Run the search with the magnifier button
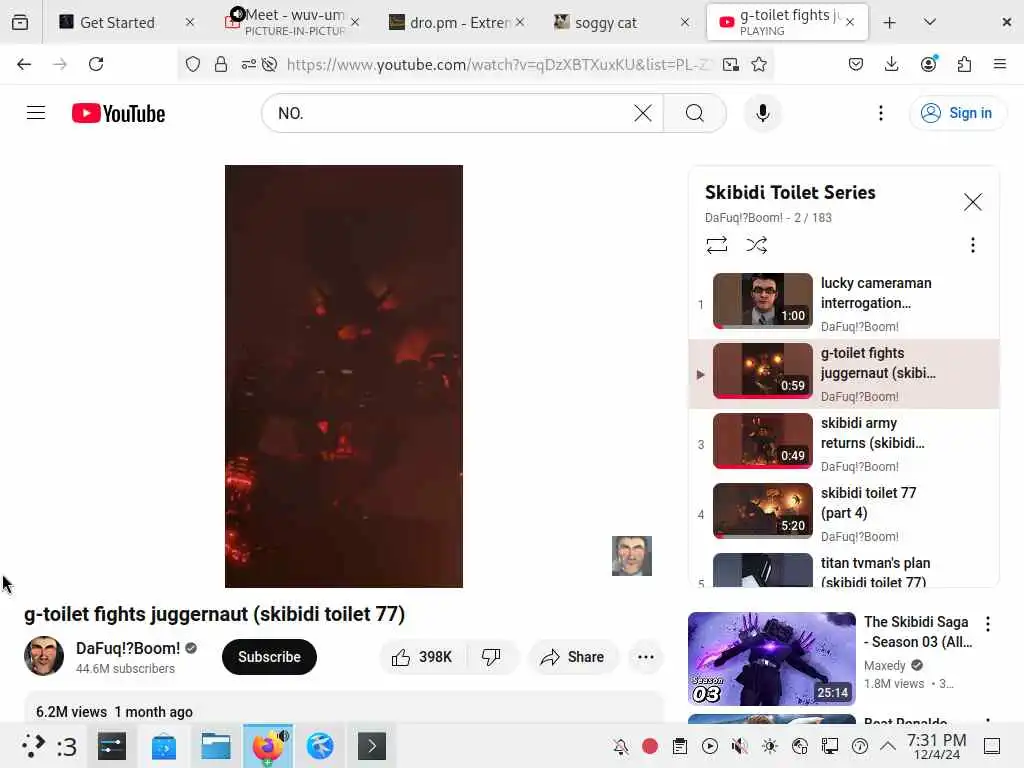This screenshot has width=1024, height=768. (695, 113)
